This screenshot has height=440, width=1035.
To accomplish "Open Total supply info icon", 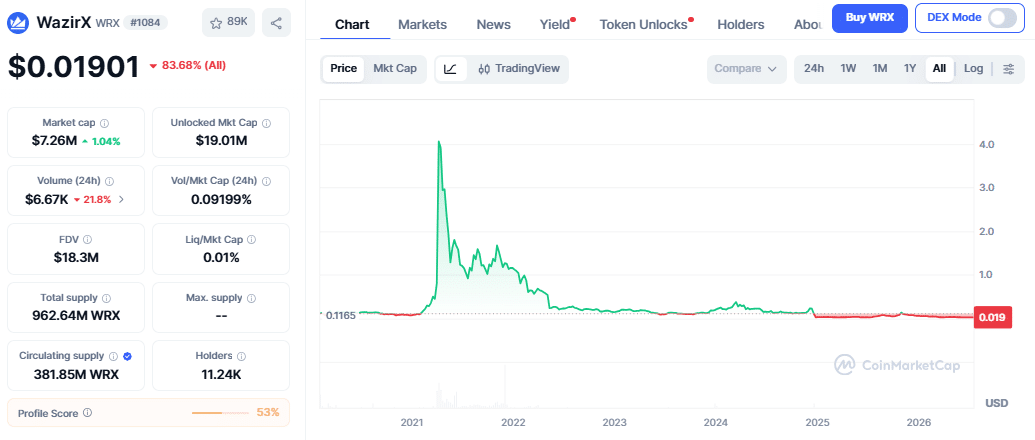I will coord(106,298).
